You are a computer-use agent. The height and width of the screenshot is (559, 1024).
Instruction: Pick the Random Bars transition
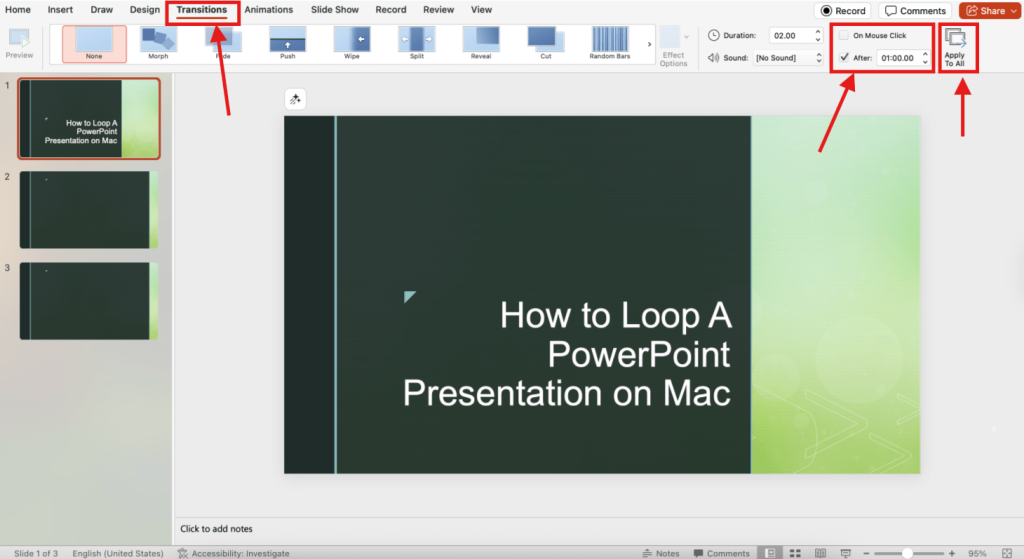(610, 43)
